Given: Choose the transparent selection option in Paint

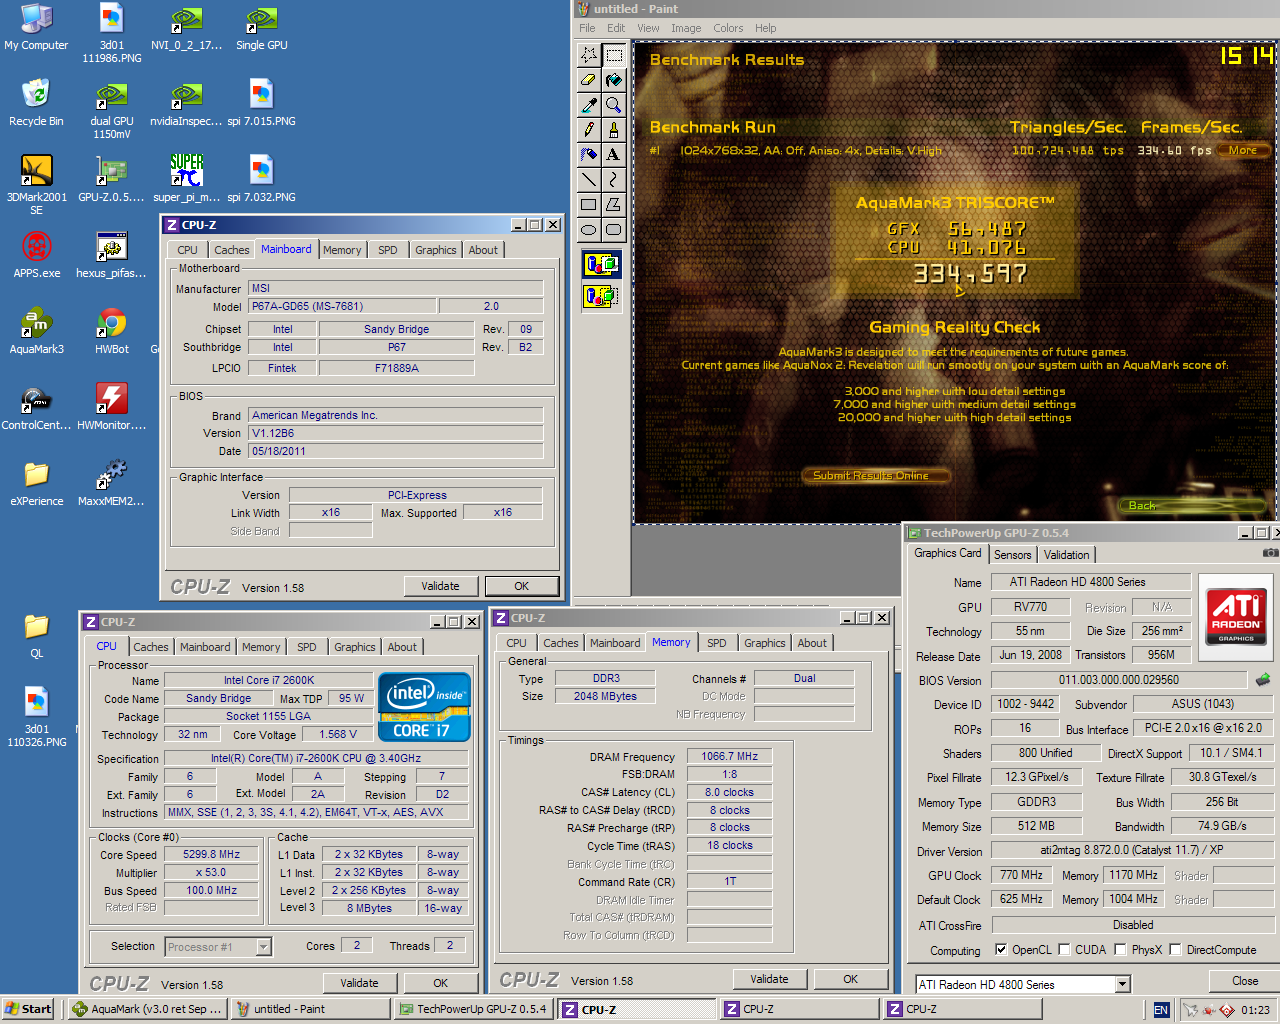Looking at the screenshot, I should [601, 296].
